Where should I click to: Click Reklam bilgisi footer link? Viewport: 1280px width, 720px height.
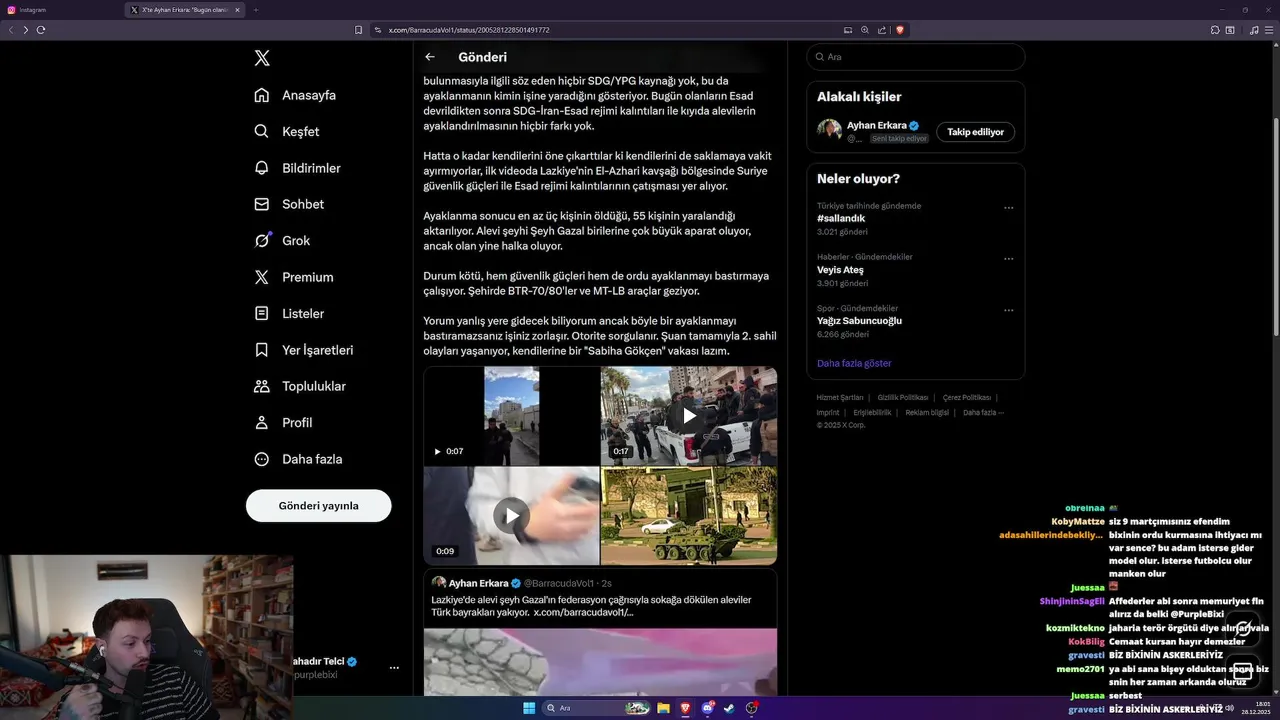pyautogui.click(x=927, y=413)
